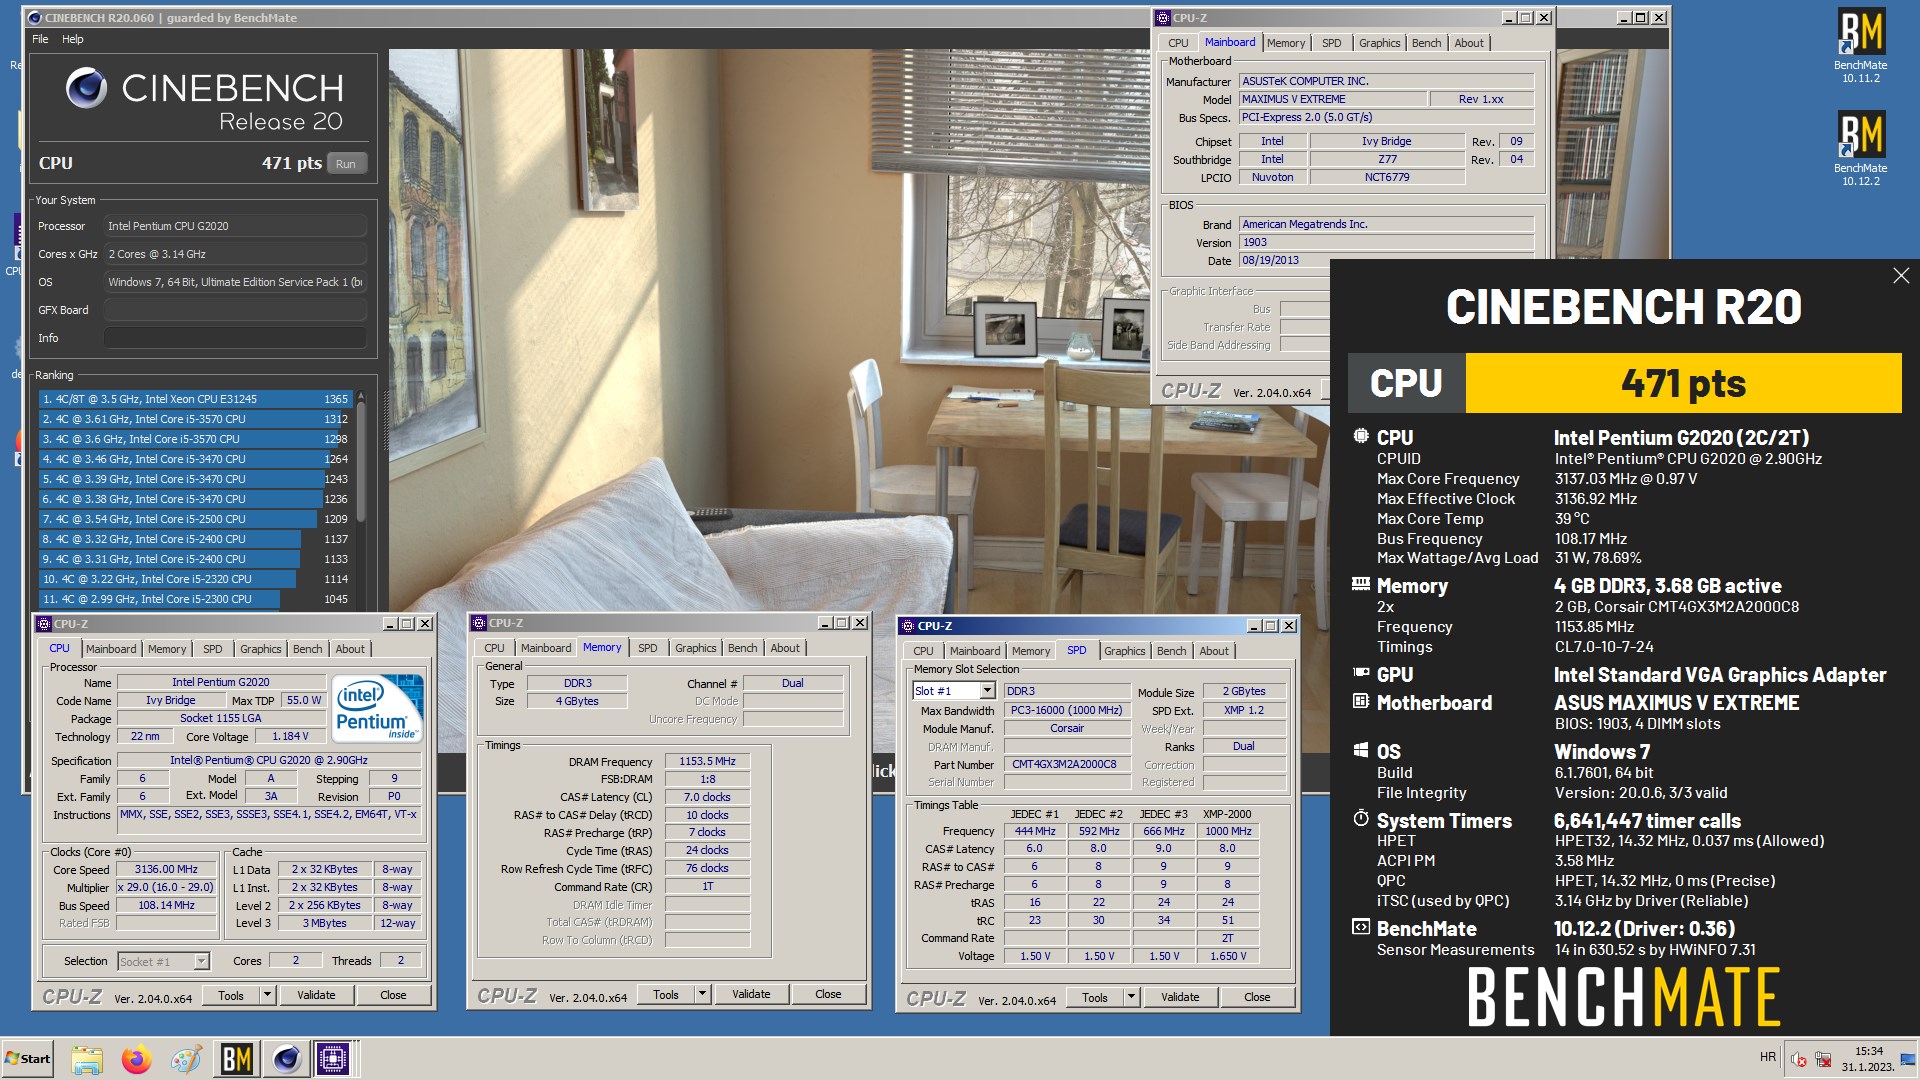Click Tools button in CPU-Z SPD window

click(x=1095, y=997)
